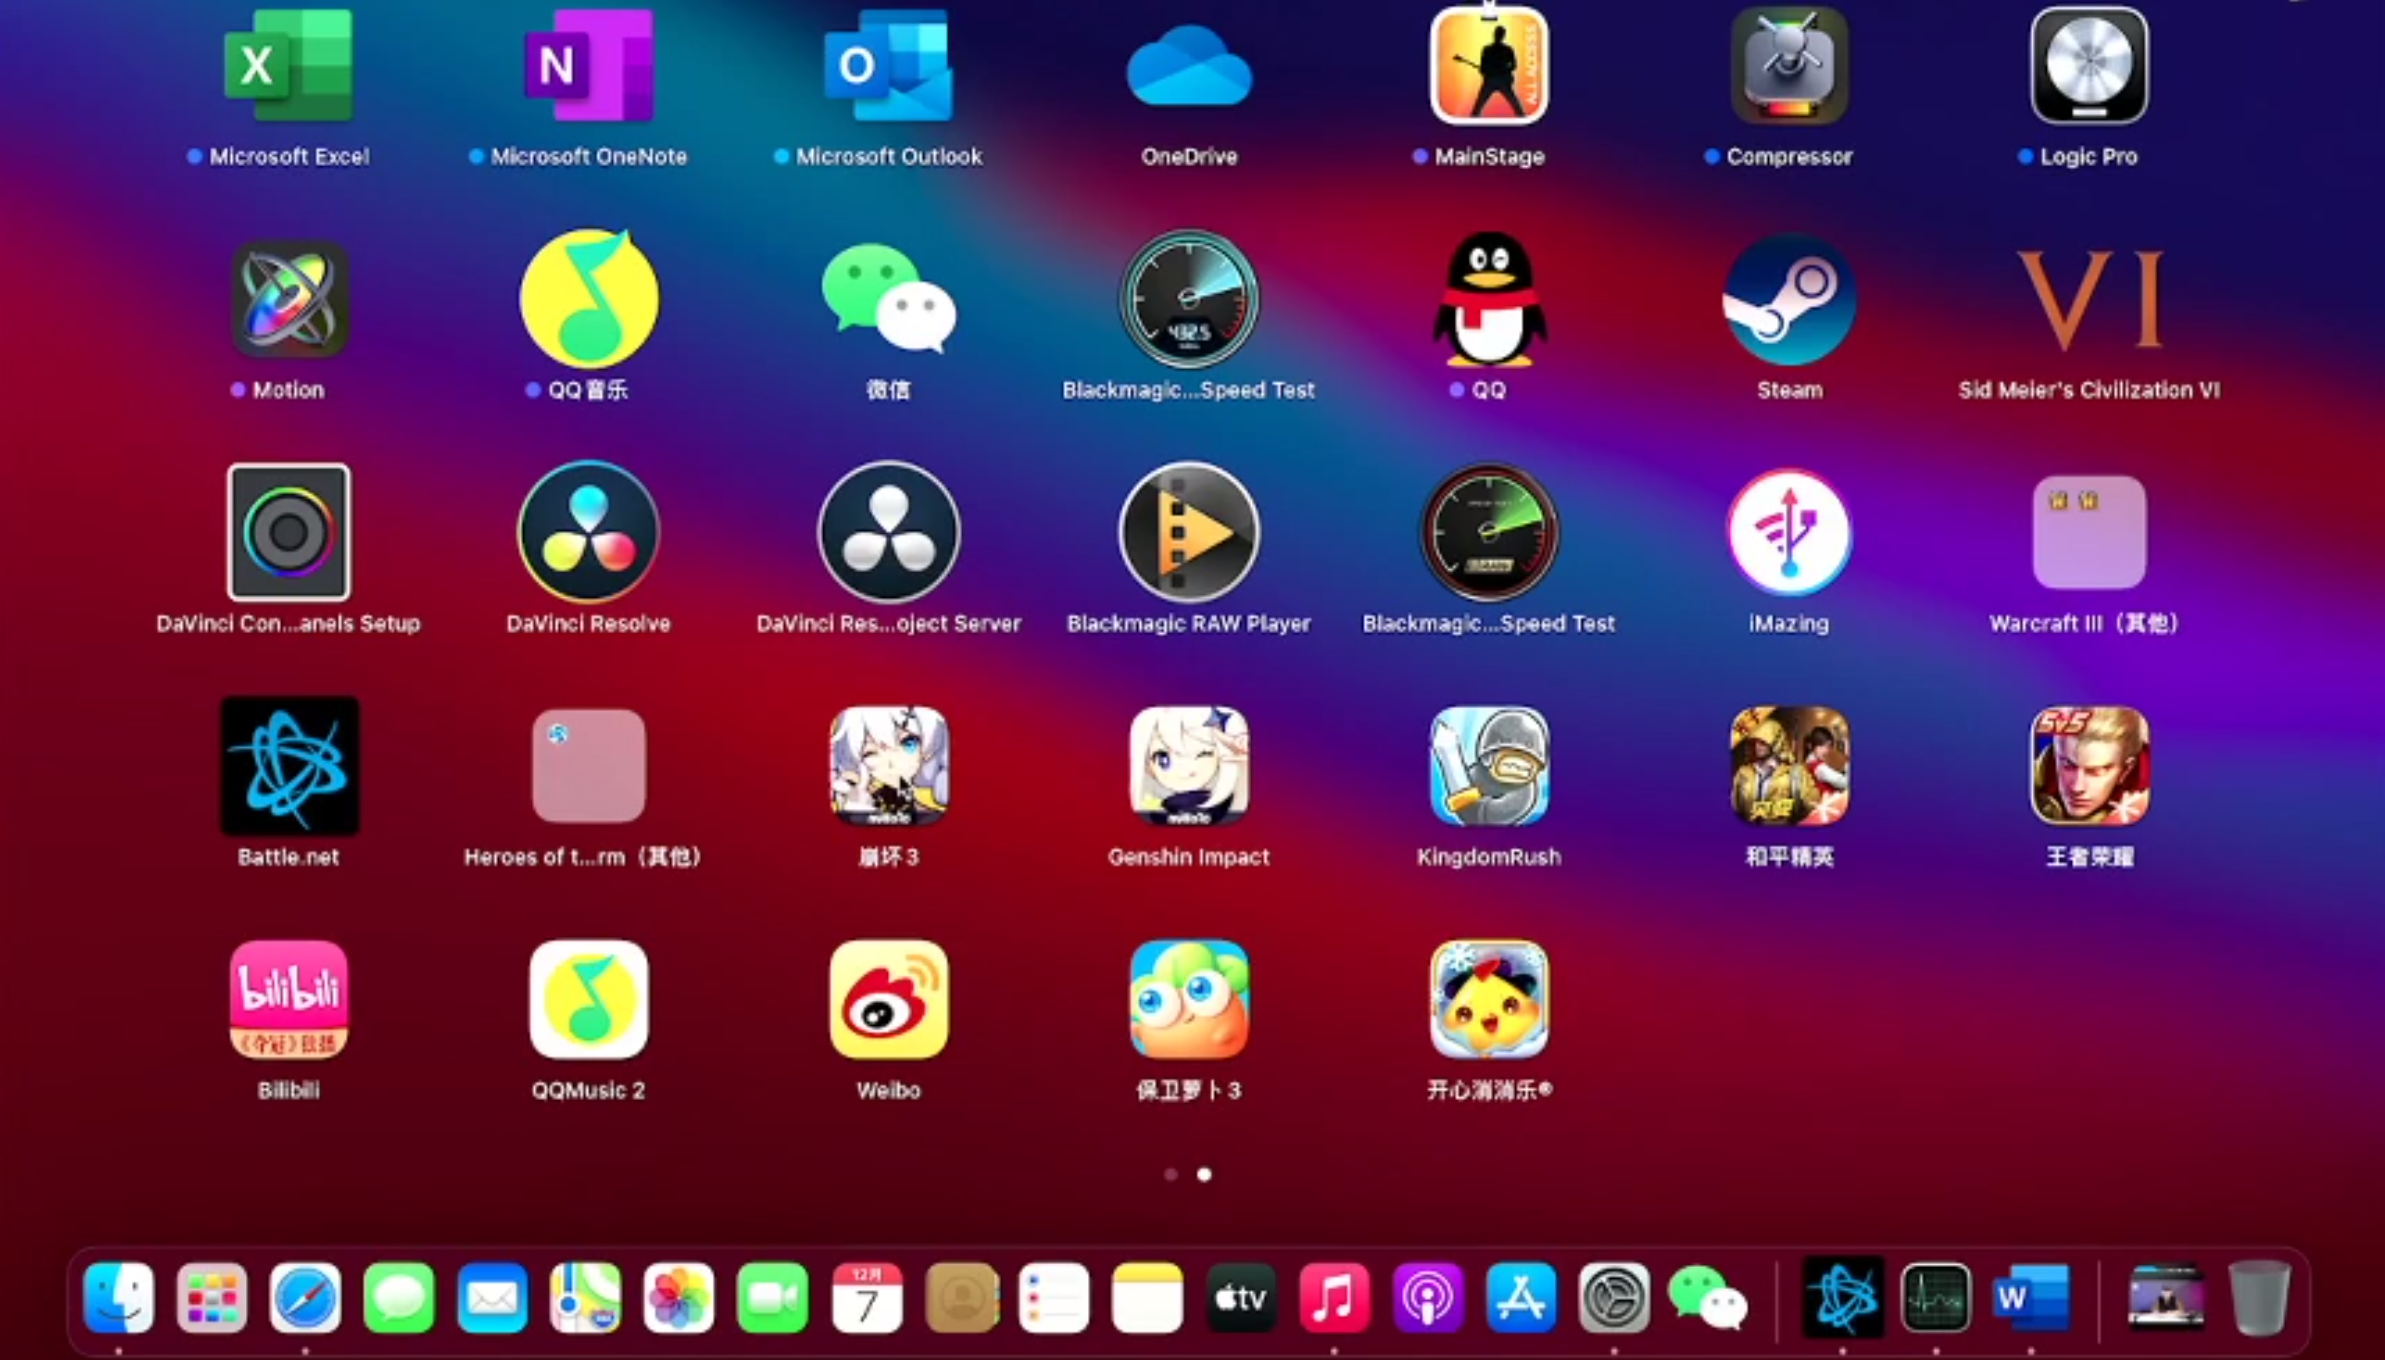2385x1360 pixels.
Task: Launch Logic Pro application
Action: [x=2088, y=66]
